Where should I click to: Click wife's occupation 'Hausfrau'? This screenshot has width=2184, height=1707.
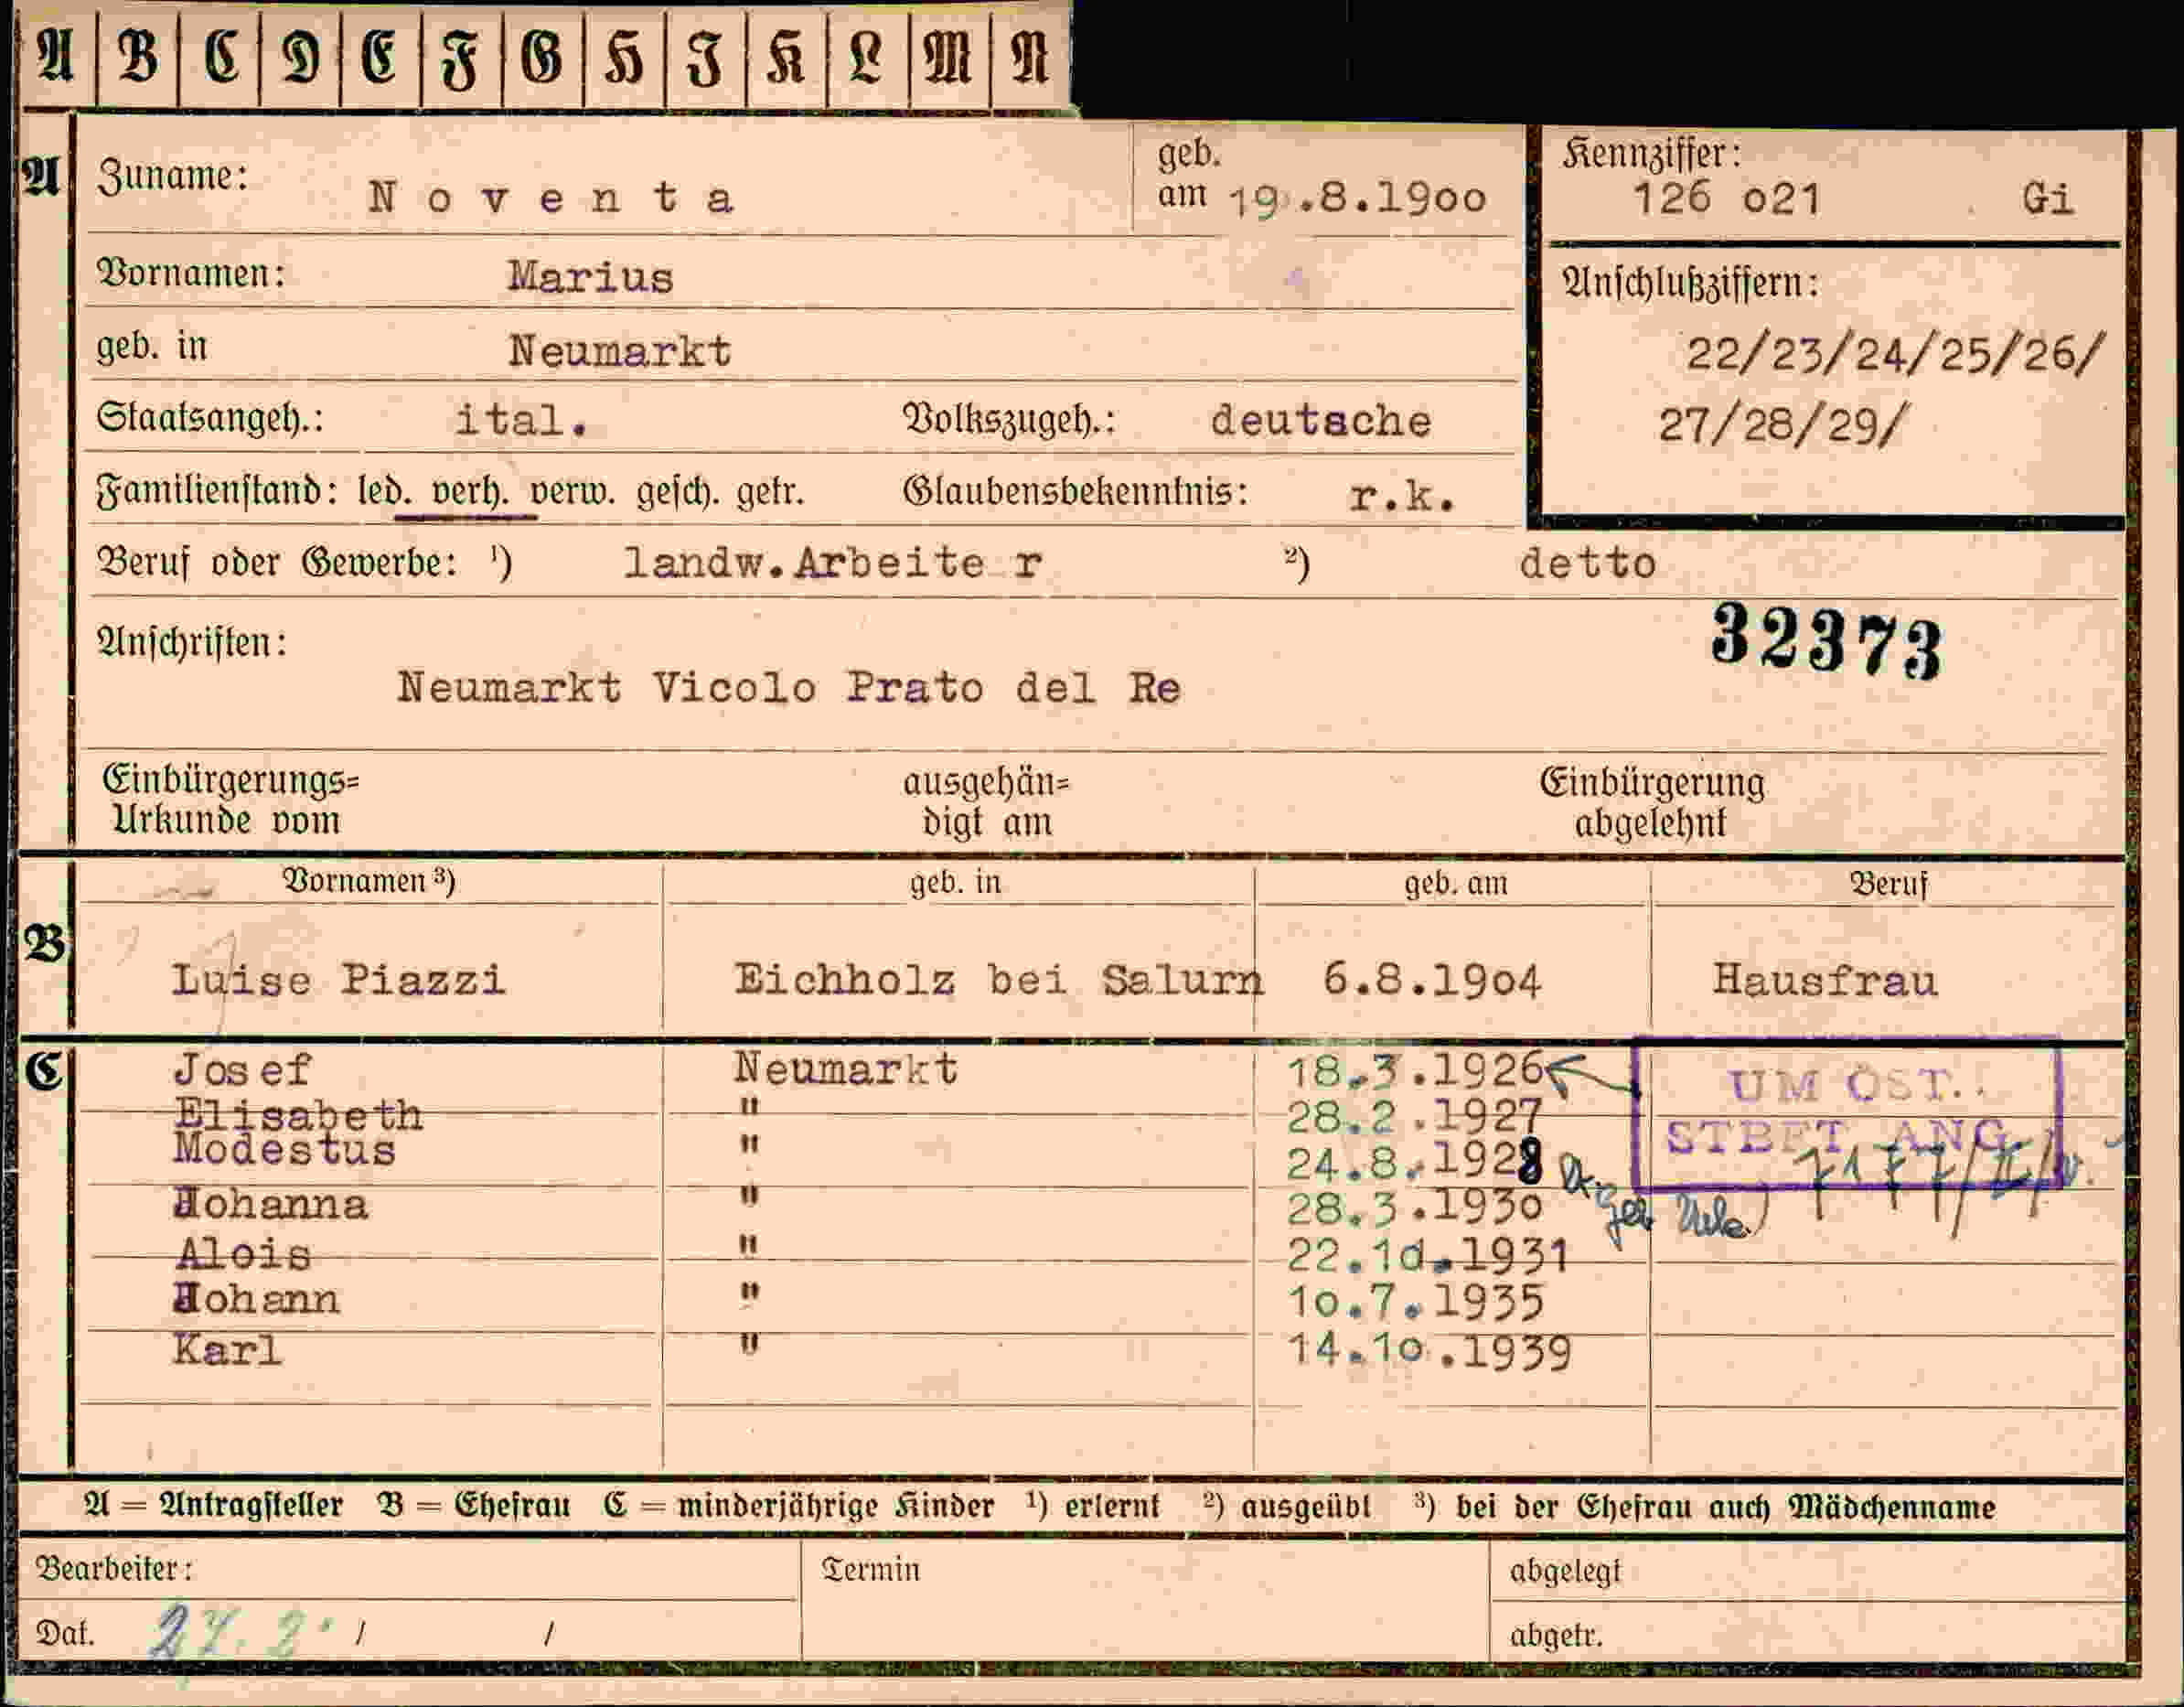click(x=1825, y=980)
